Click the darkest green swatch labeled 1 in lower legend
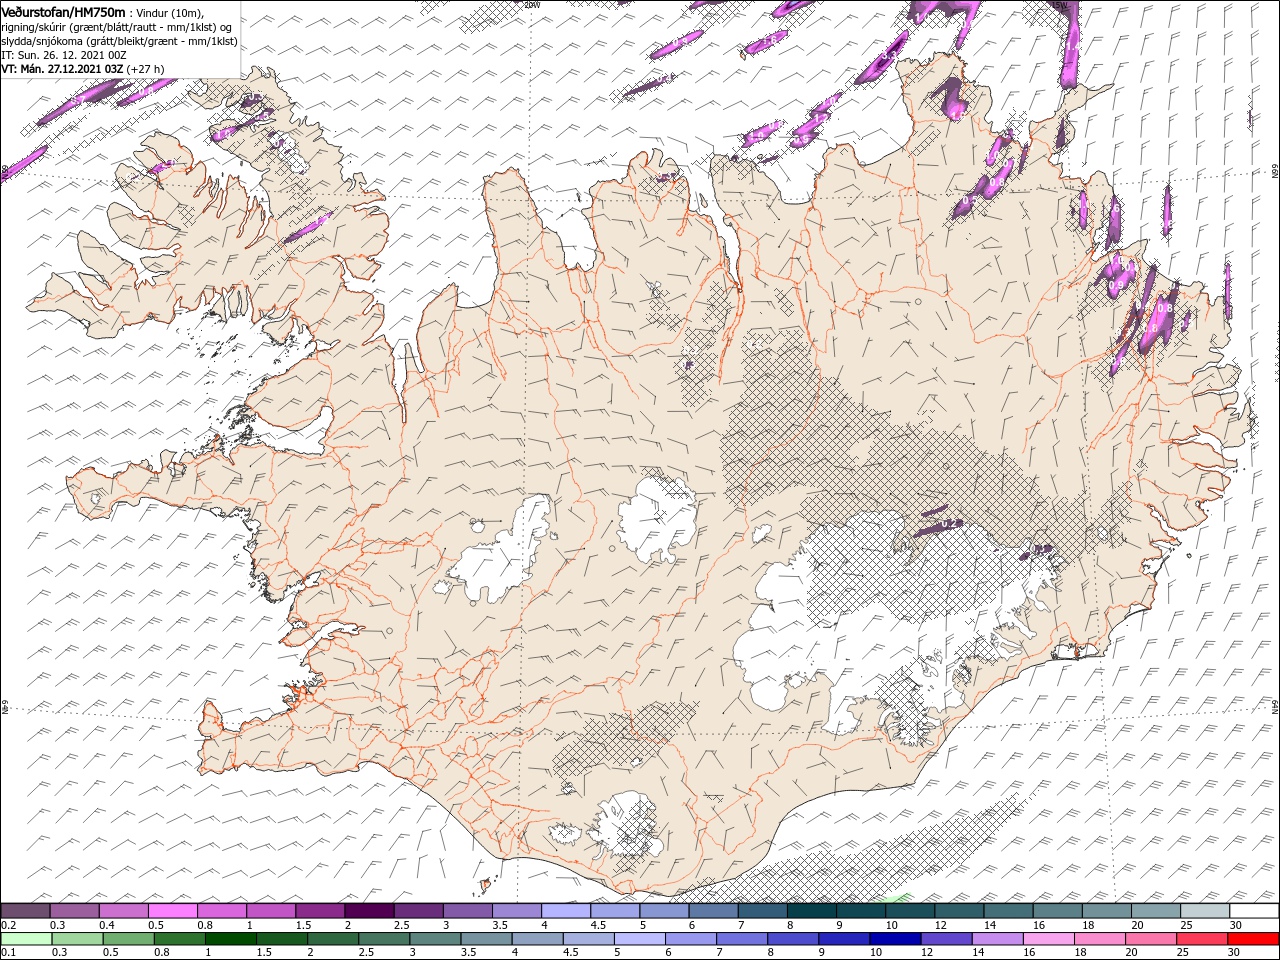 click(231, 939)
